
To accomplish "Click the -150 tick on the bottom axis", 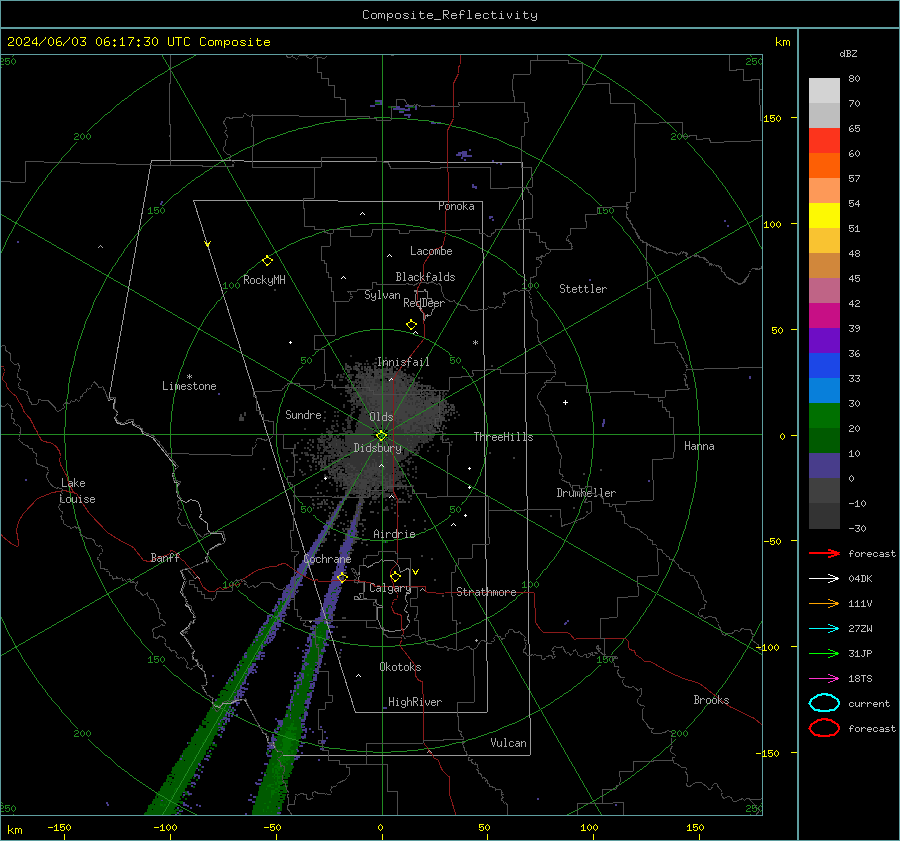I will (x=59, y=827).
